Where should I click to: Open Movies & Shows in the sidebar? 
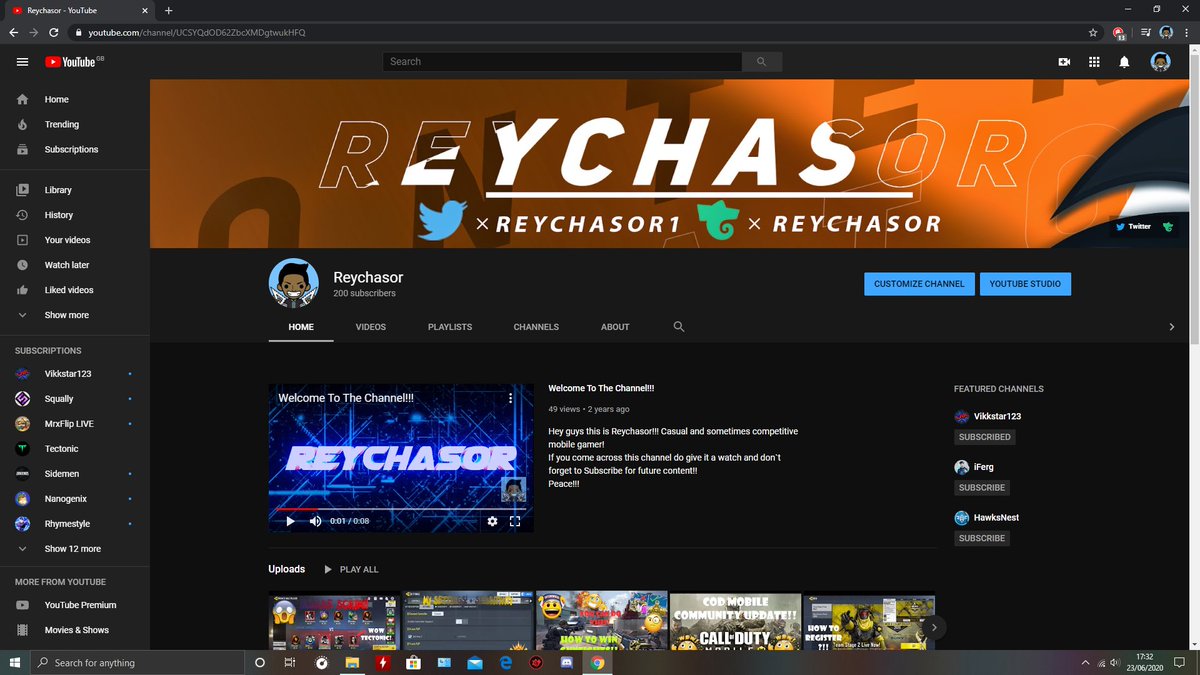75,630
